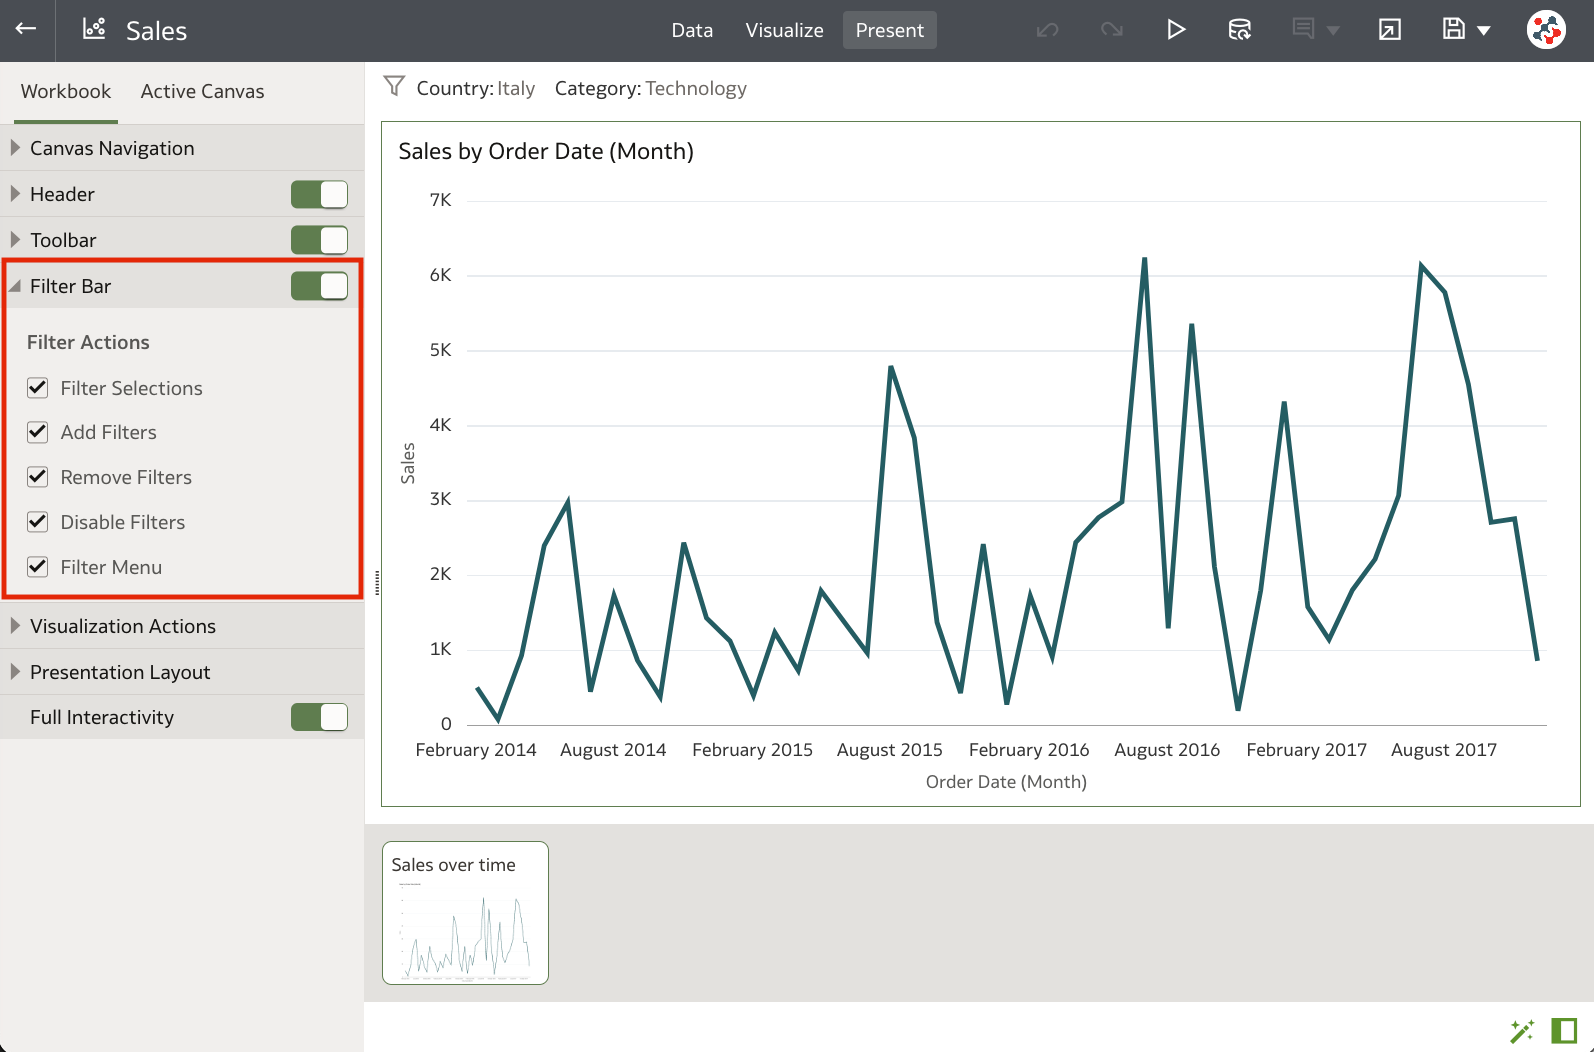The width and height of the screenshot is (1594, 1052).
Task: Turn off the Filter Bar switch
Action: click(x=319, y=286)
